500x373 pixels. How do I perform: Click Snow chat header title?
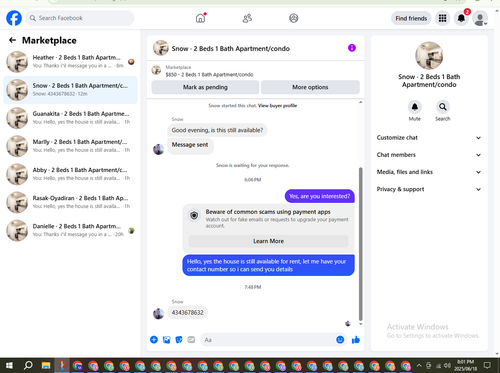click(x=231, y=49)
